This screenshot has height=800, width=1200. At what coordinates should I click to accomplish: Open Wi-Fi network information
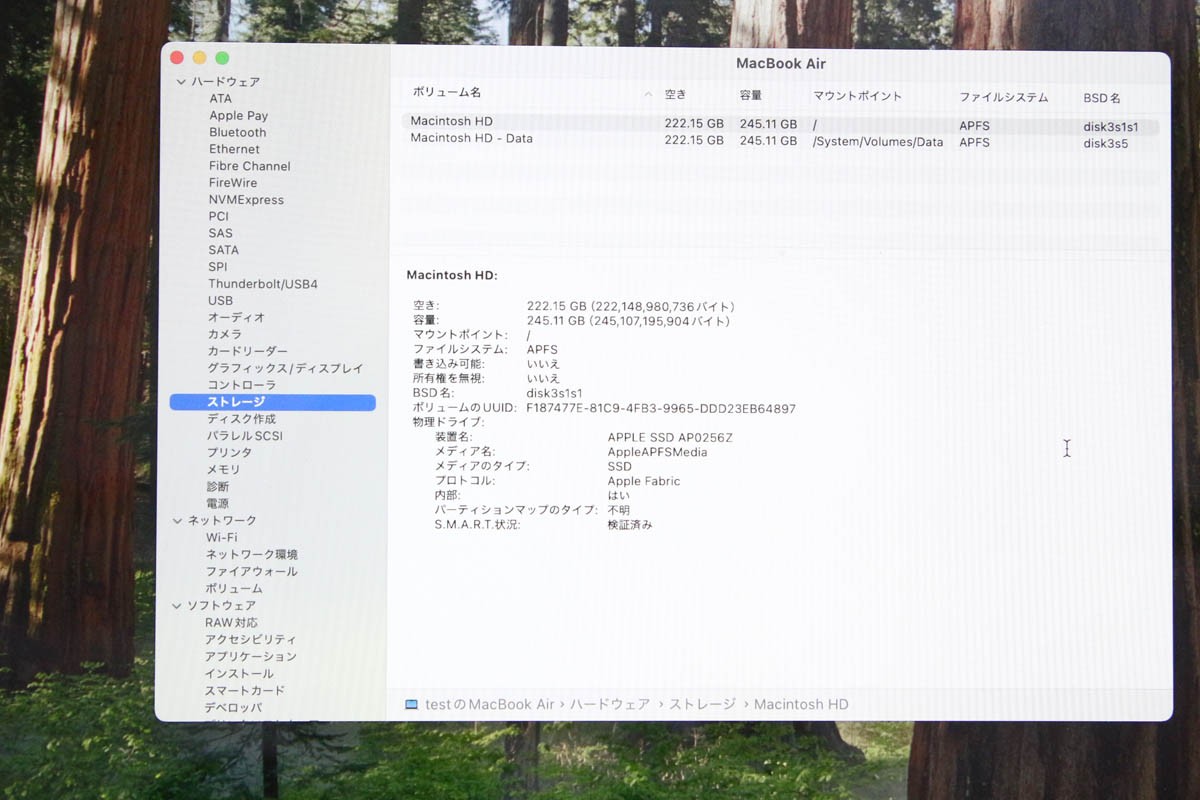point(221,537)
